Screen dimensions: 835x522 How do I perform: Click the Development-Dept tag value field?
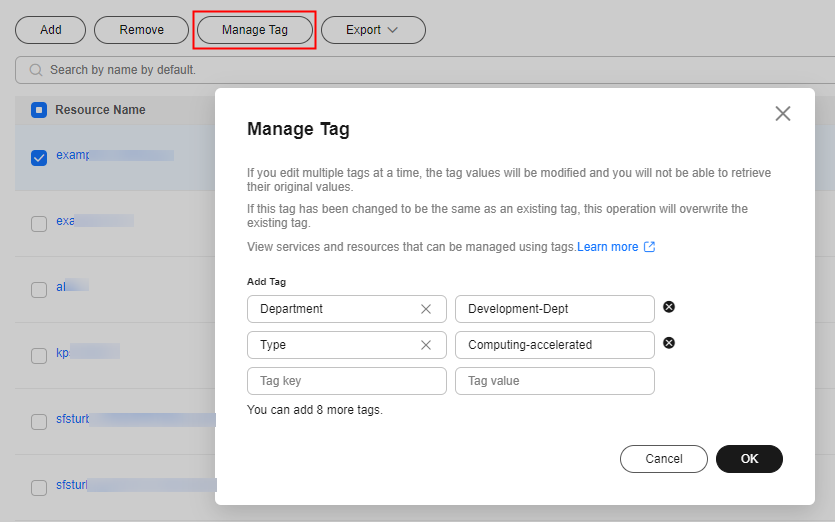pos(554,309)
